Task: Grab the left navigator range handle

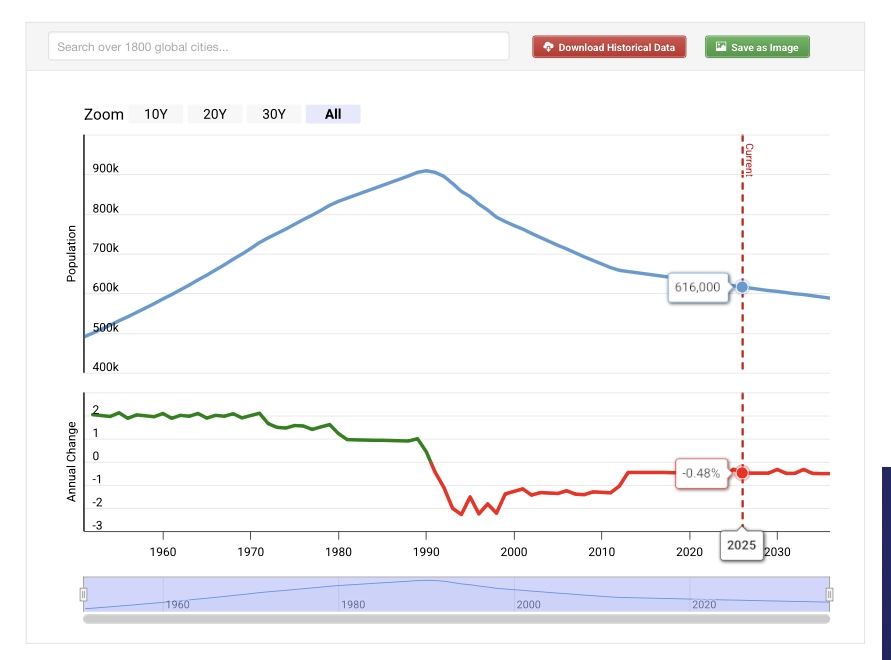Action: (84, 594)
